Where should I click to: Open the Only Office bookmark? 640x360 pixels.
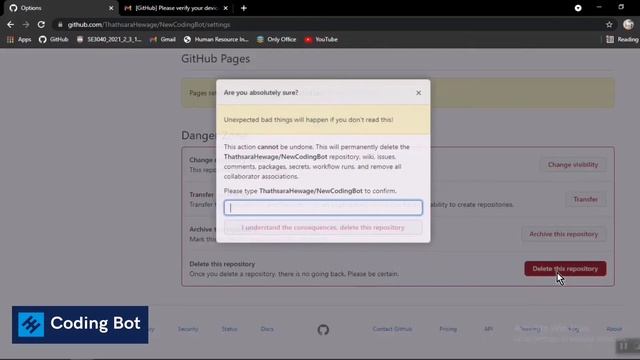(276, 40)
